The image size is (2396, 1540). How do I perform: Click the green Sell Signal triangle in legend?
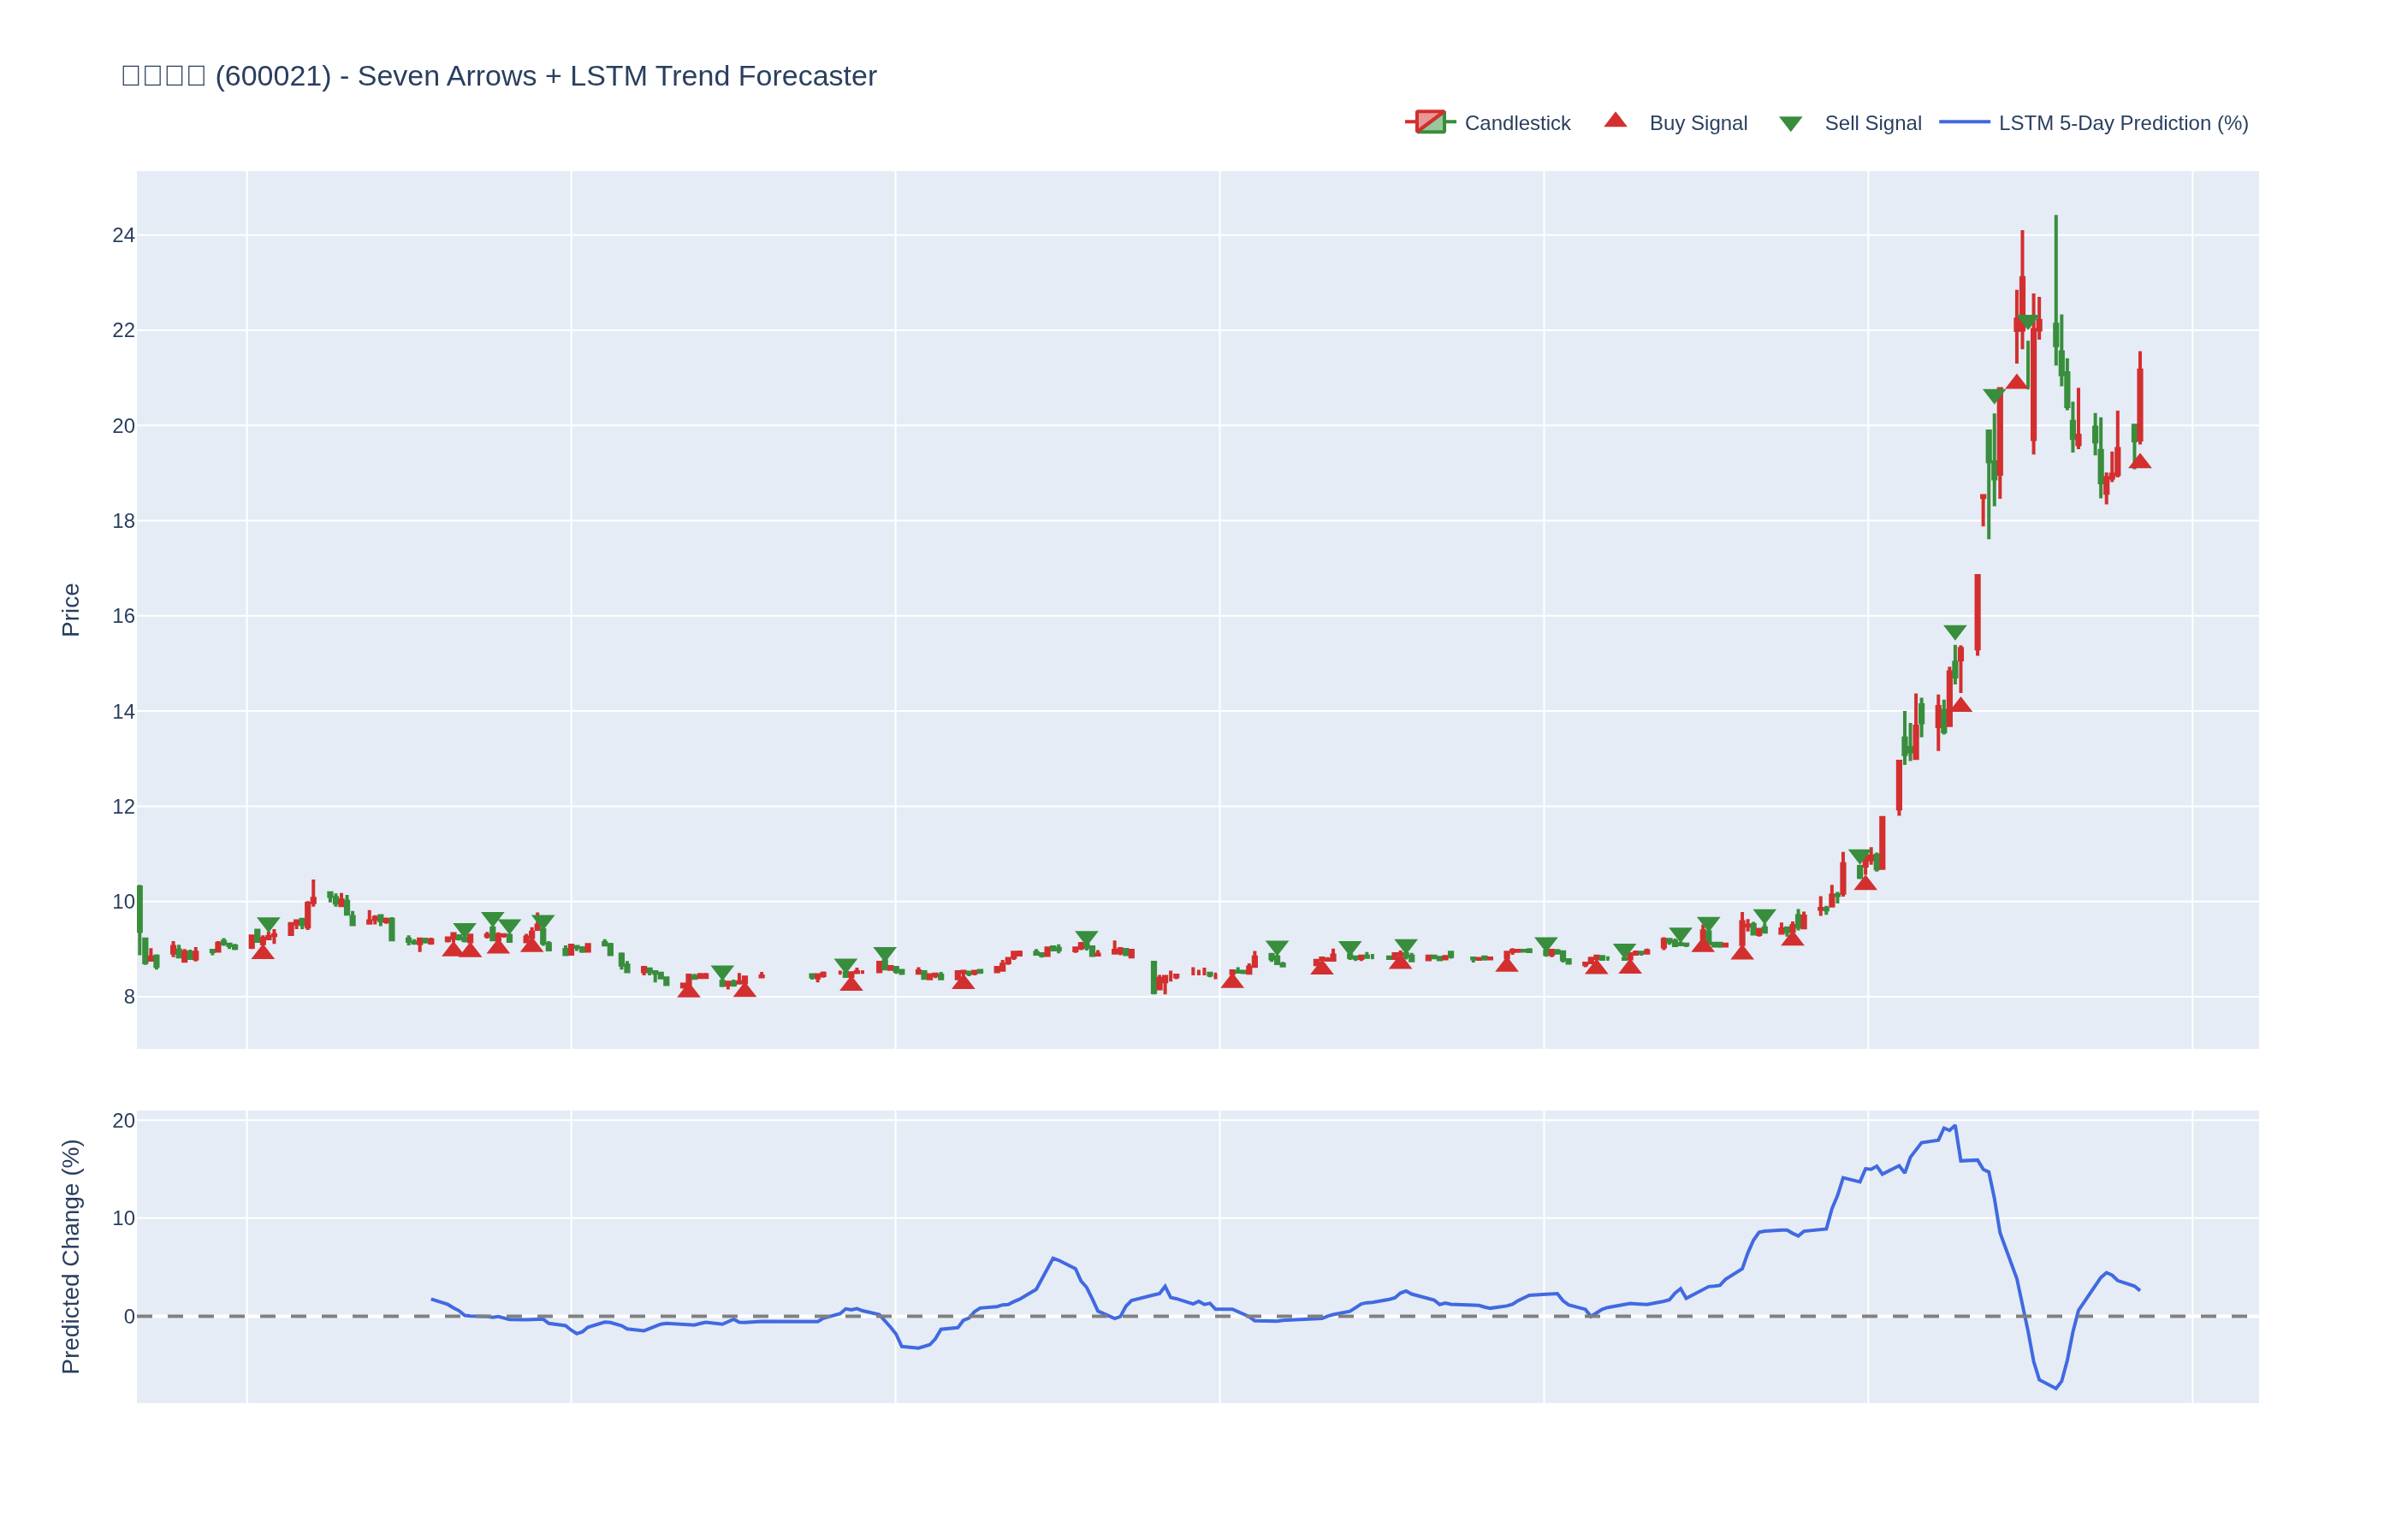coord(1790,124)
